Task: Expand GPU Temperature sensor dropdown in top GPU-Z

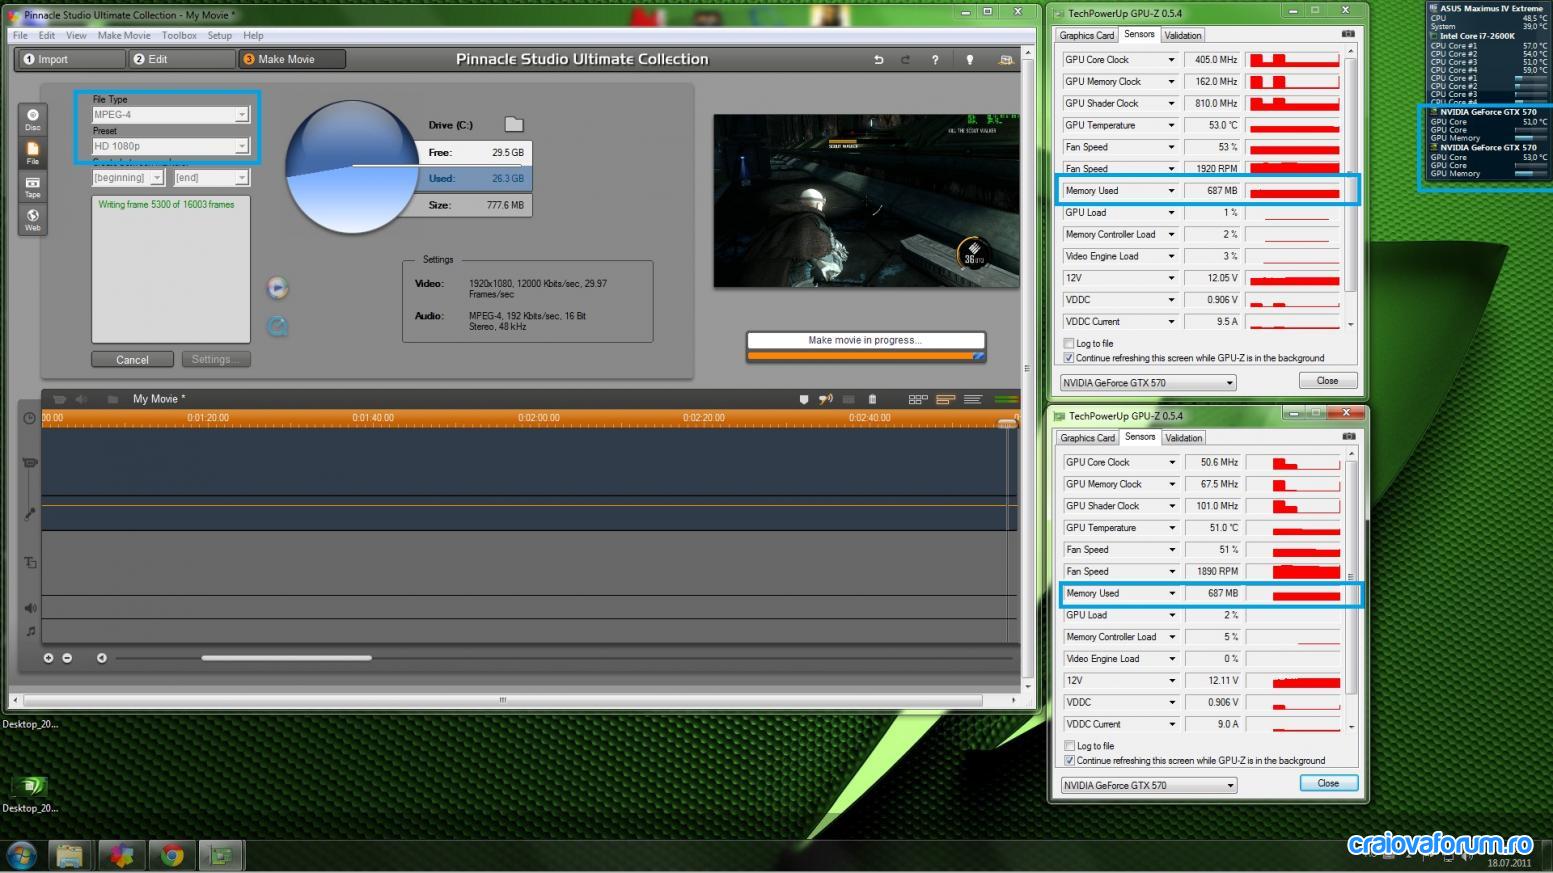Action: coord(1171,126)
